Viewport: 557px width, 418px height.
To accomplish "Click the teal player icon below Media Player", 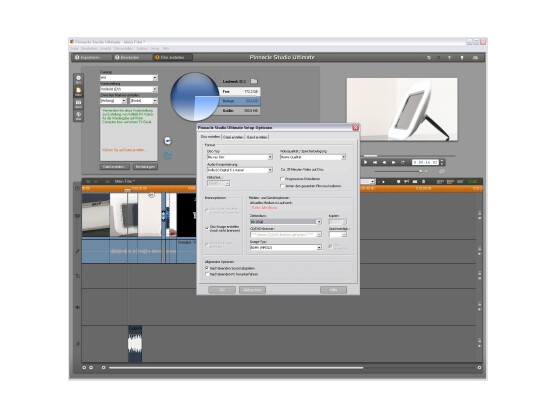I will pos(168,155).
